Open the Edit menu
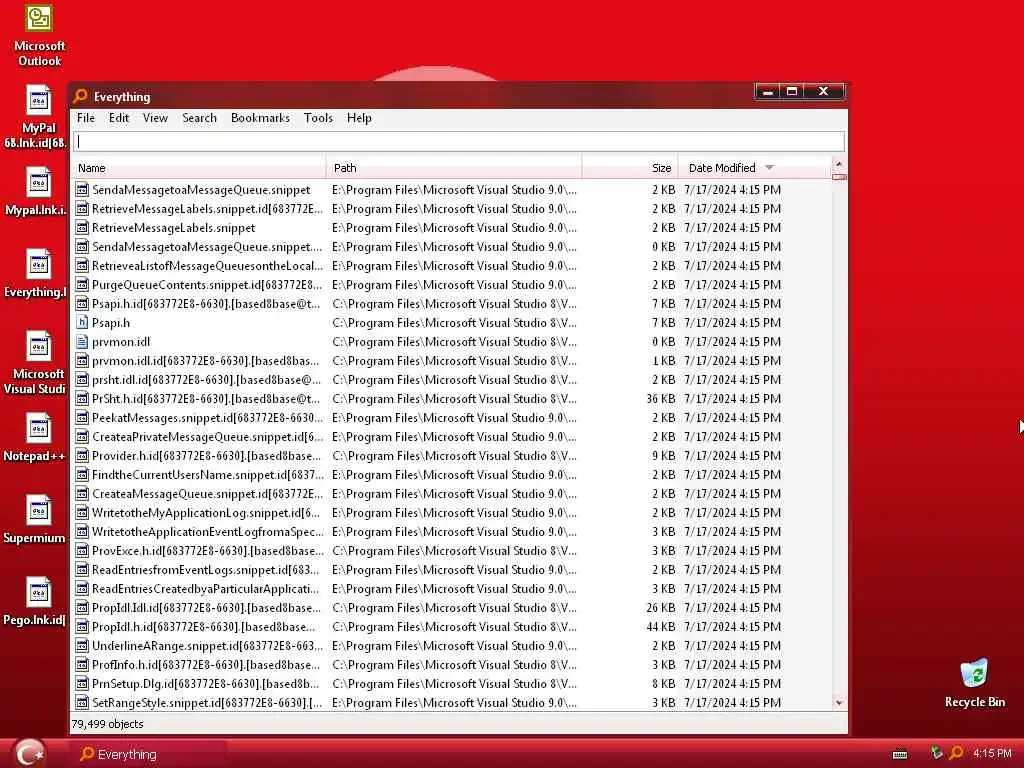This screenshot has height=768, width=1024. pyautogui.click(x=119, y=118)
